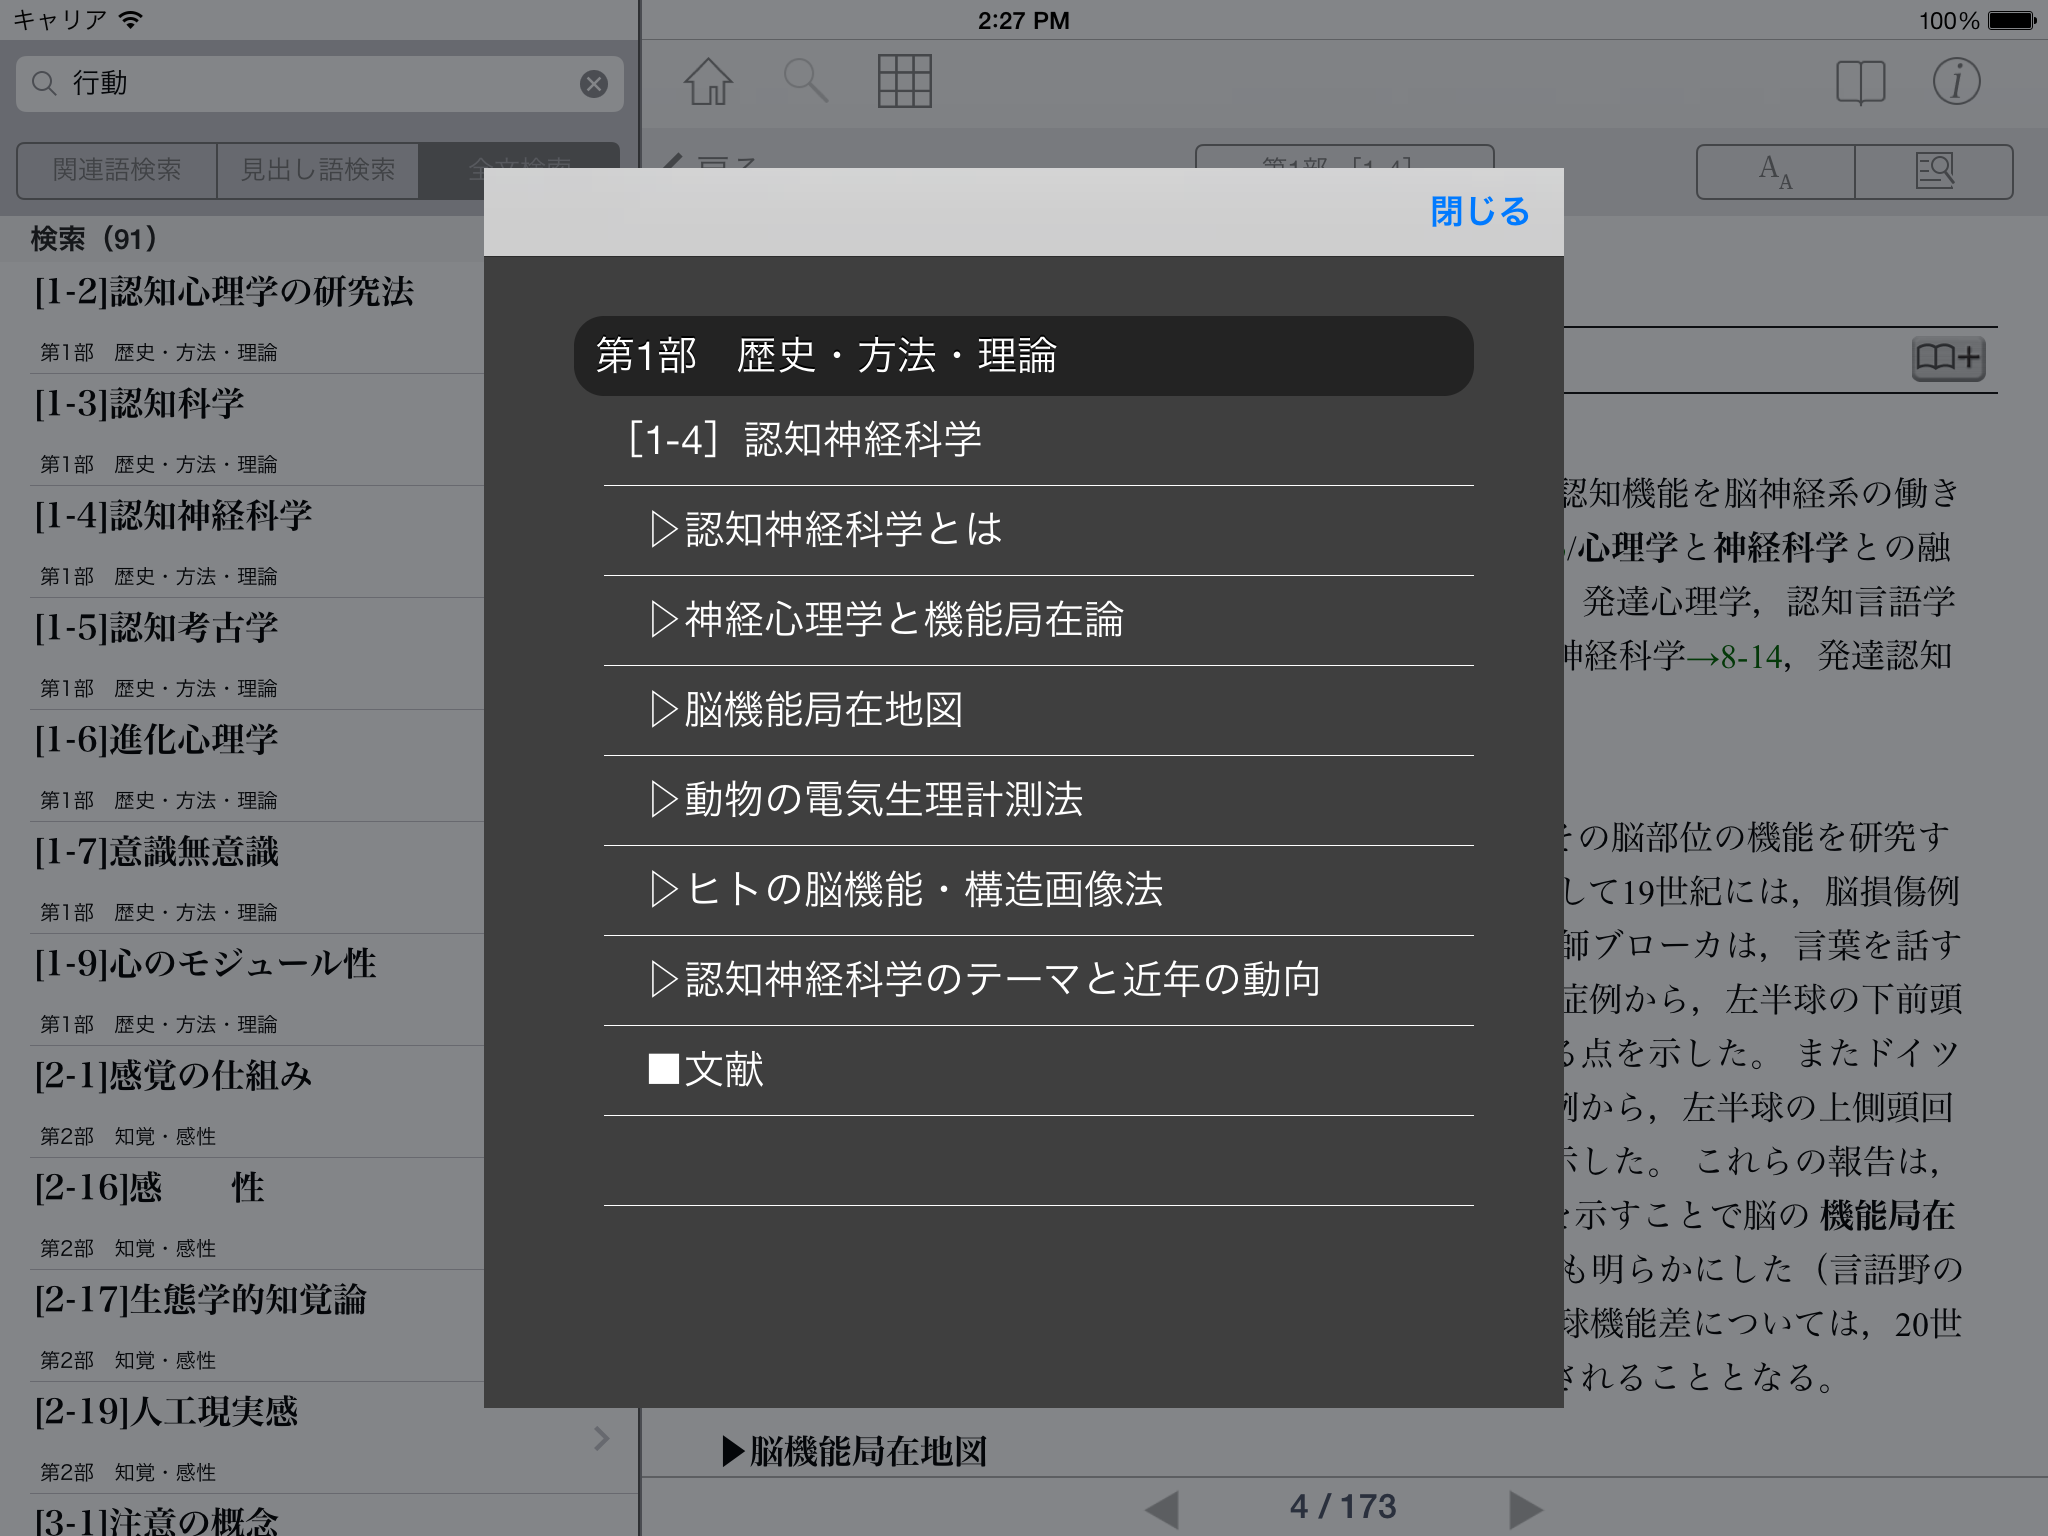Go to previous page arrow
The height and width of the screenshot is (1536, 2048).
coord(1162,1509)
